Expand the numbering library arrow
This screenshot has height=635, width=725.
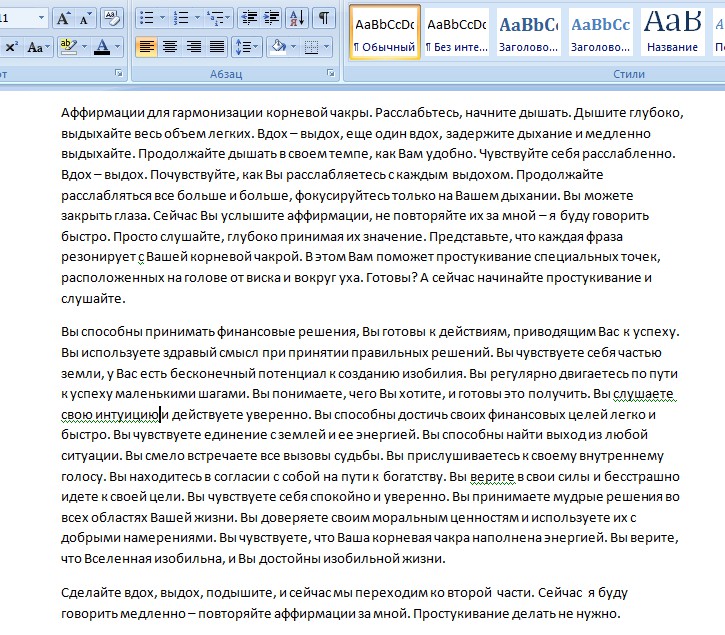(197, 18)
